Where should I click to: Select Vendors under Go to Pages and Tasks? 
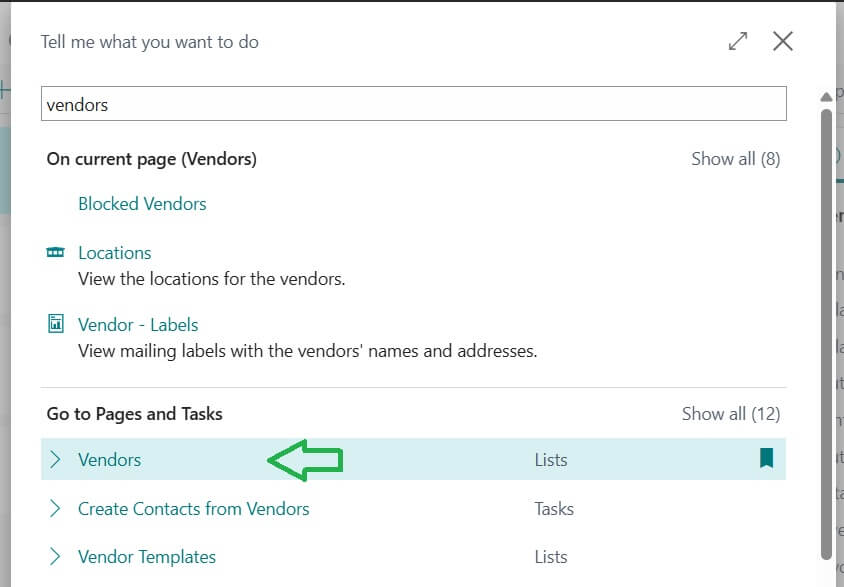coord(110,459)
